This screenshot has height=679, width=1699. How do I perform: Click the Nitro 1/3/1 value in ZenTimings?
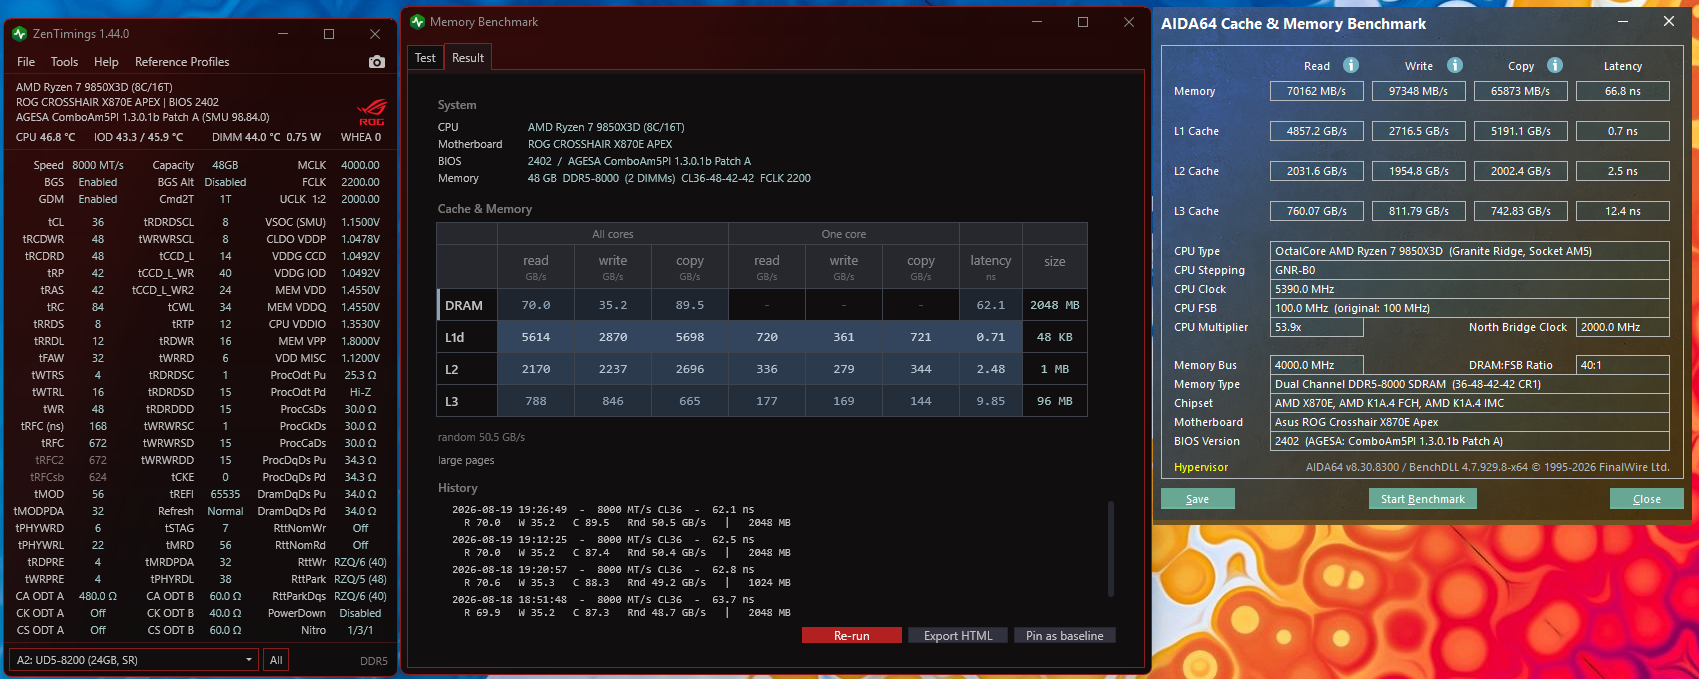tap(360, 630)
